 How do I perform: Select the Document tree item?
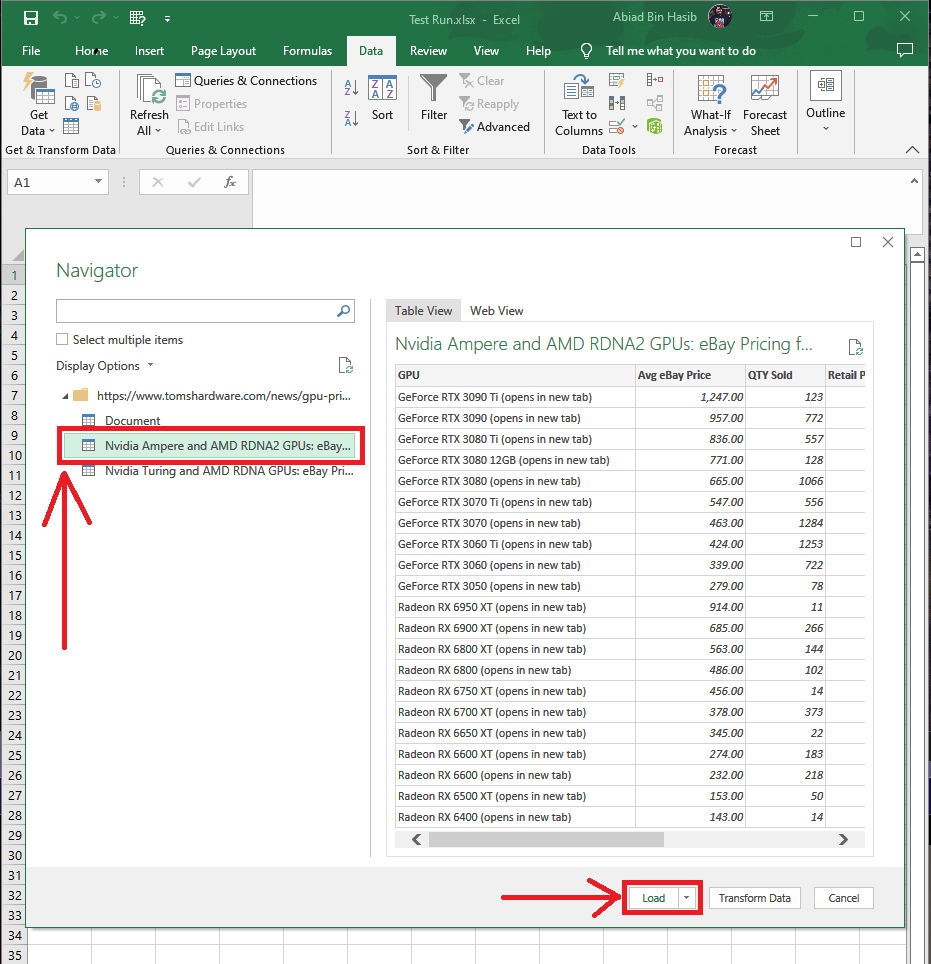coord(132,421)
